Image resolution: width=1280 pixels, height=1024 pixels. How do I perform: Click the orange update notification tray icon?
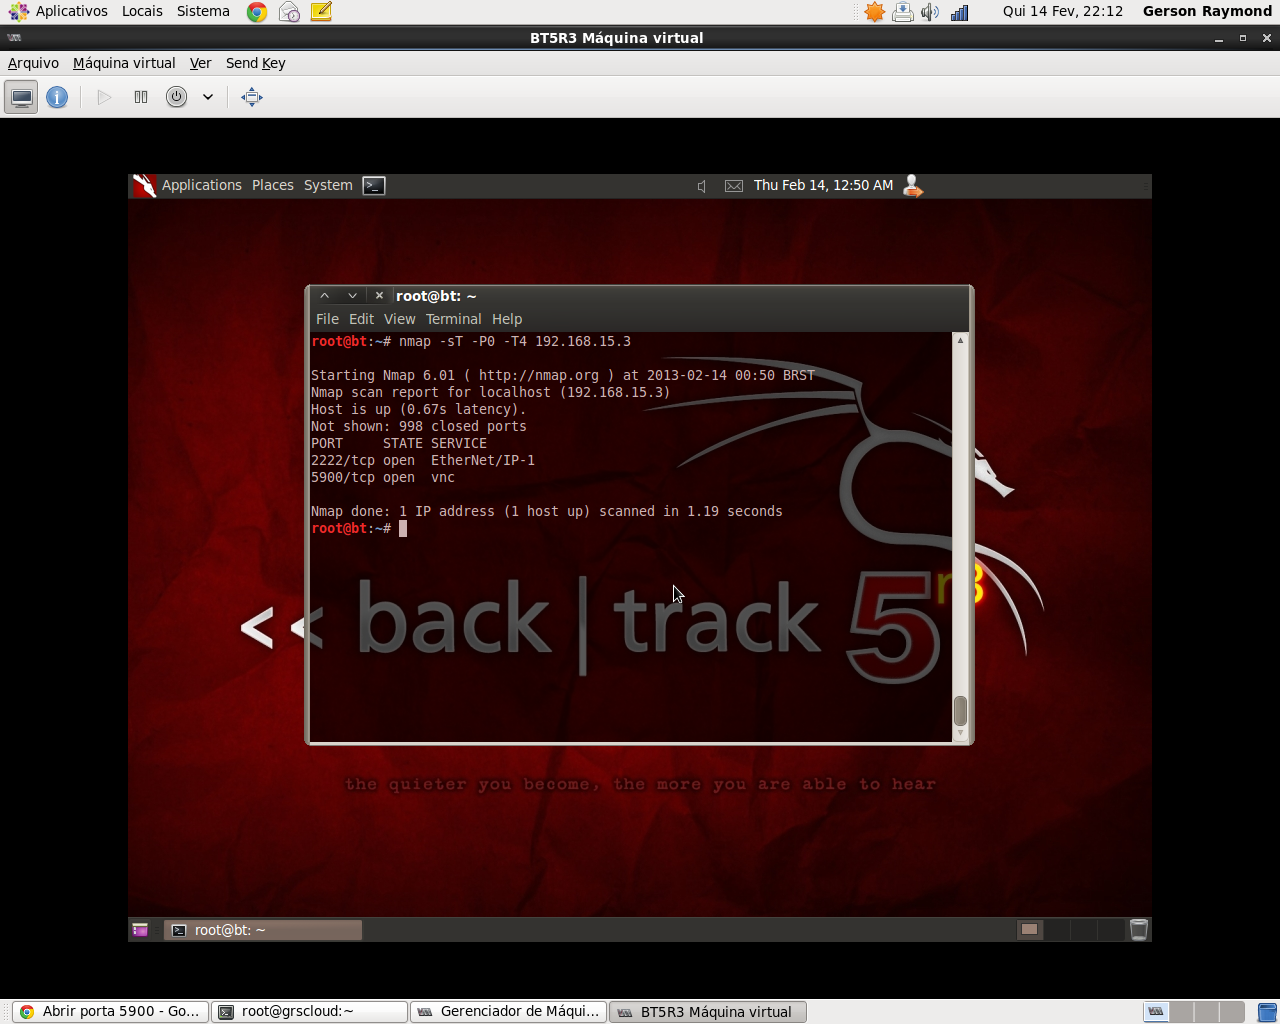click(x=875, y=12)
